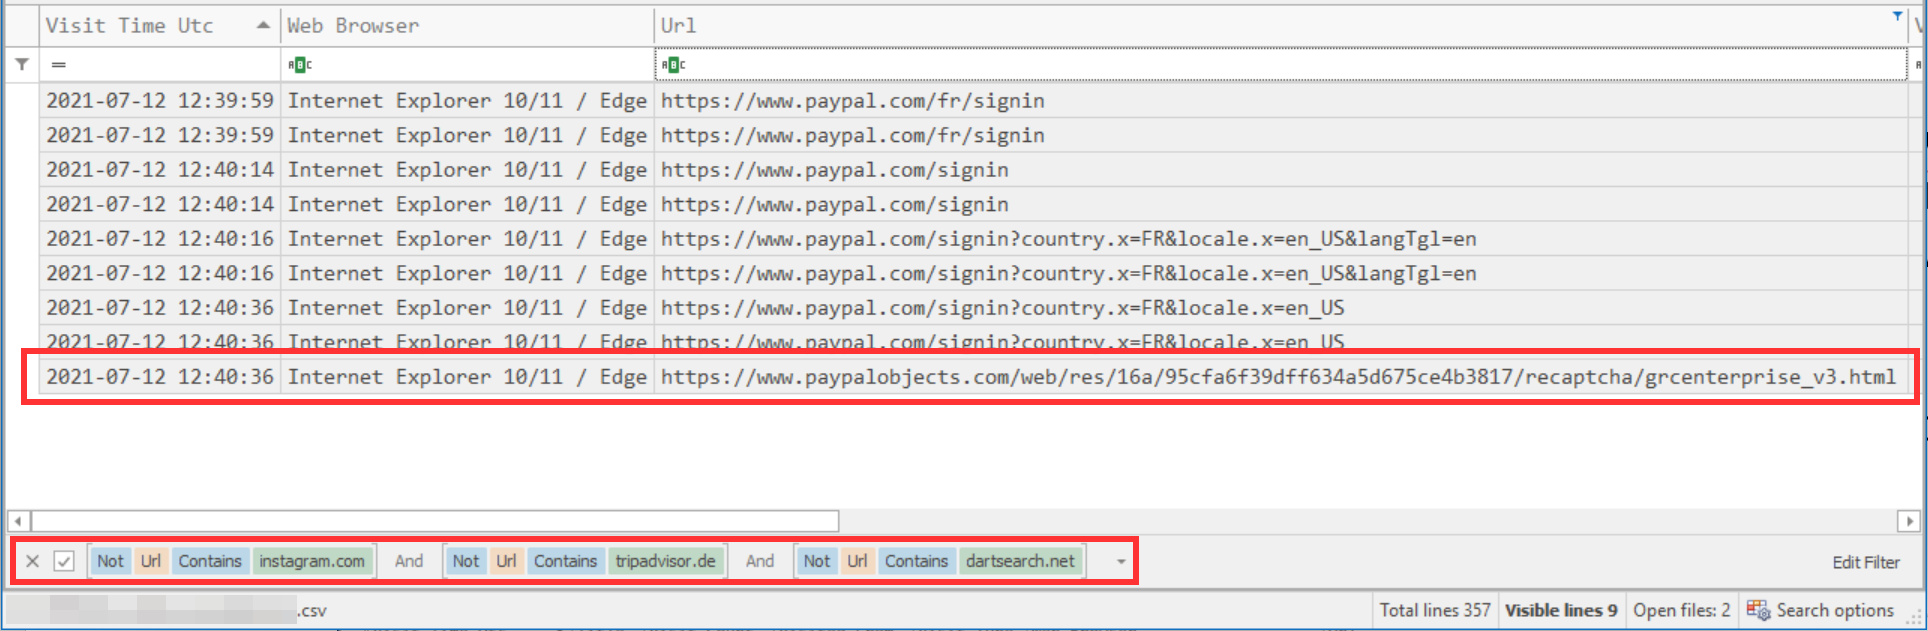1928x631 pixels.
Task: Click Total lines 357 in status bar
Action: pyautogui.click(x=1435, y=610)
